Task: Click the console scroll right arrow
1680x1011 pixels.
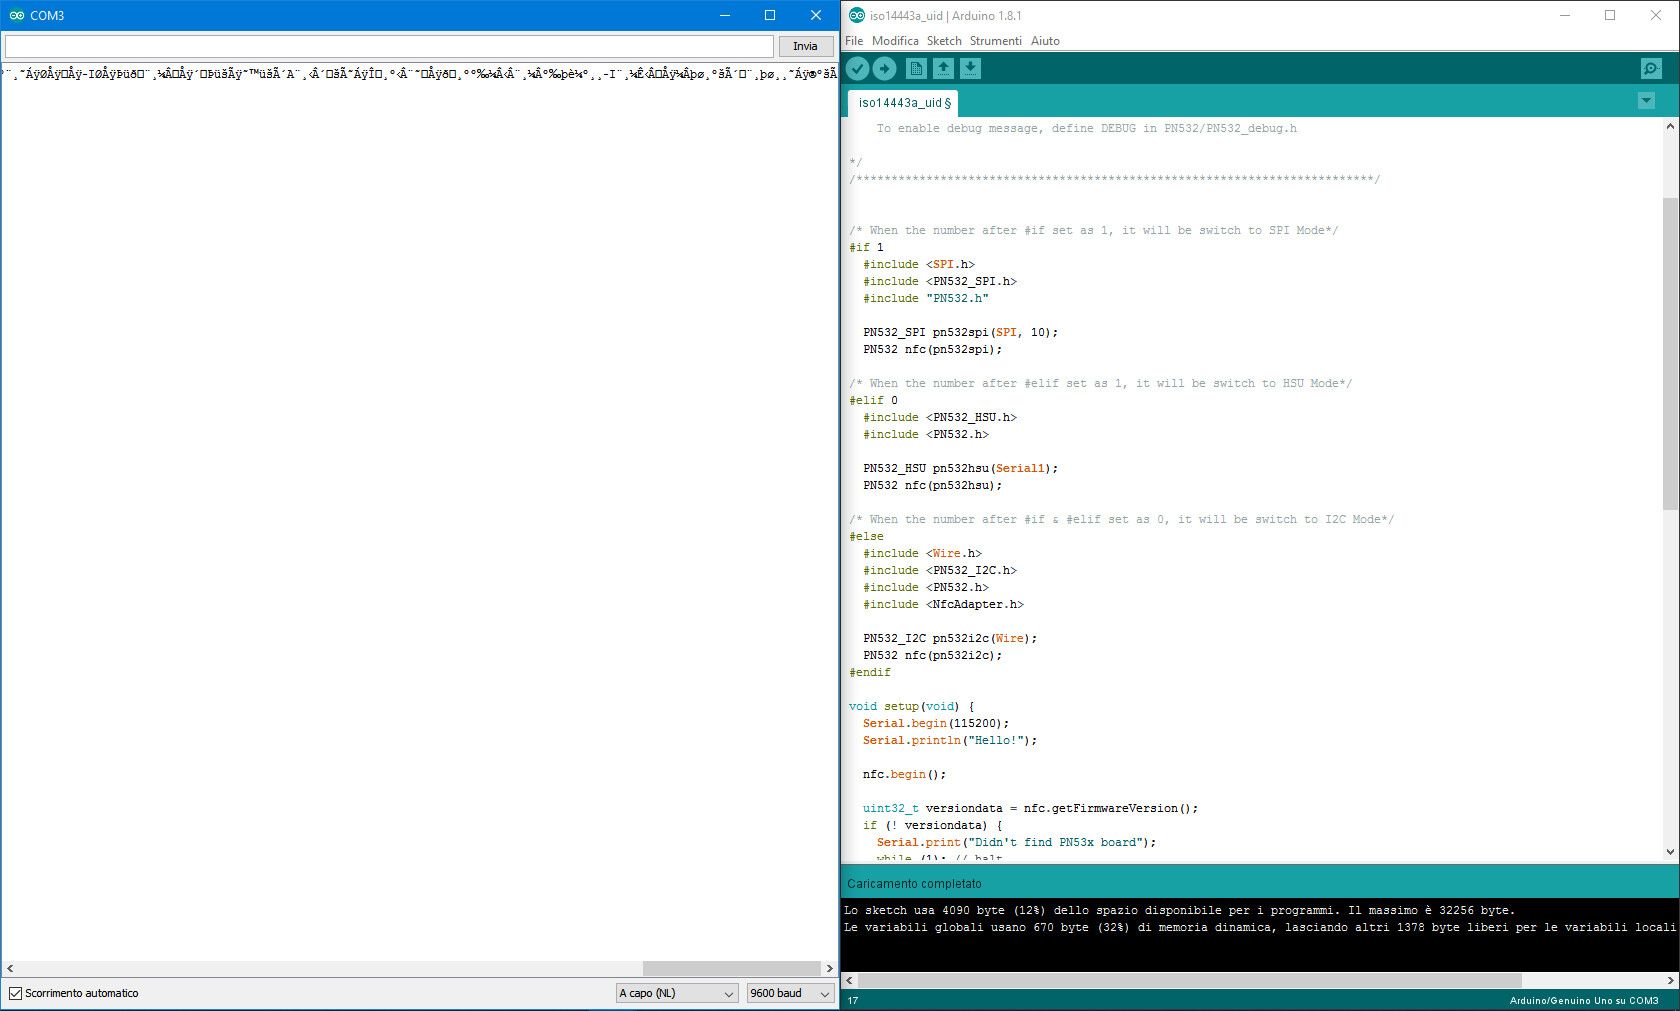Action: tap(1671, 981)
